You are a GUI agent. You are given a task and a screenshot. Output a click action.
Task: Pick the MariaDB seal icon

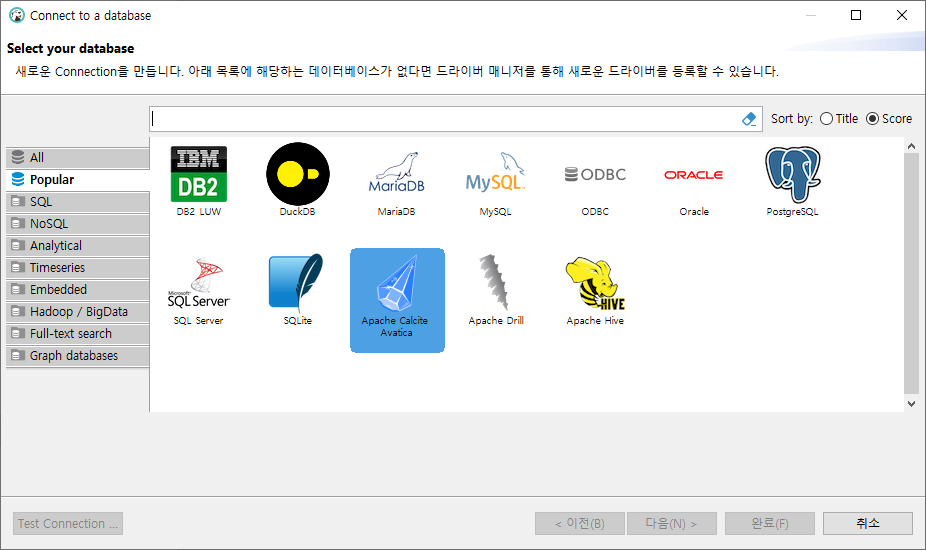click(x=396, y=172)
